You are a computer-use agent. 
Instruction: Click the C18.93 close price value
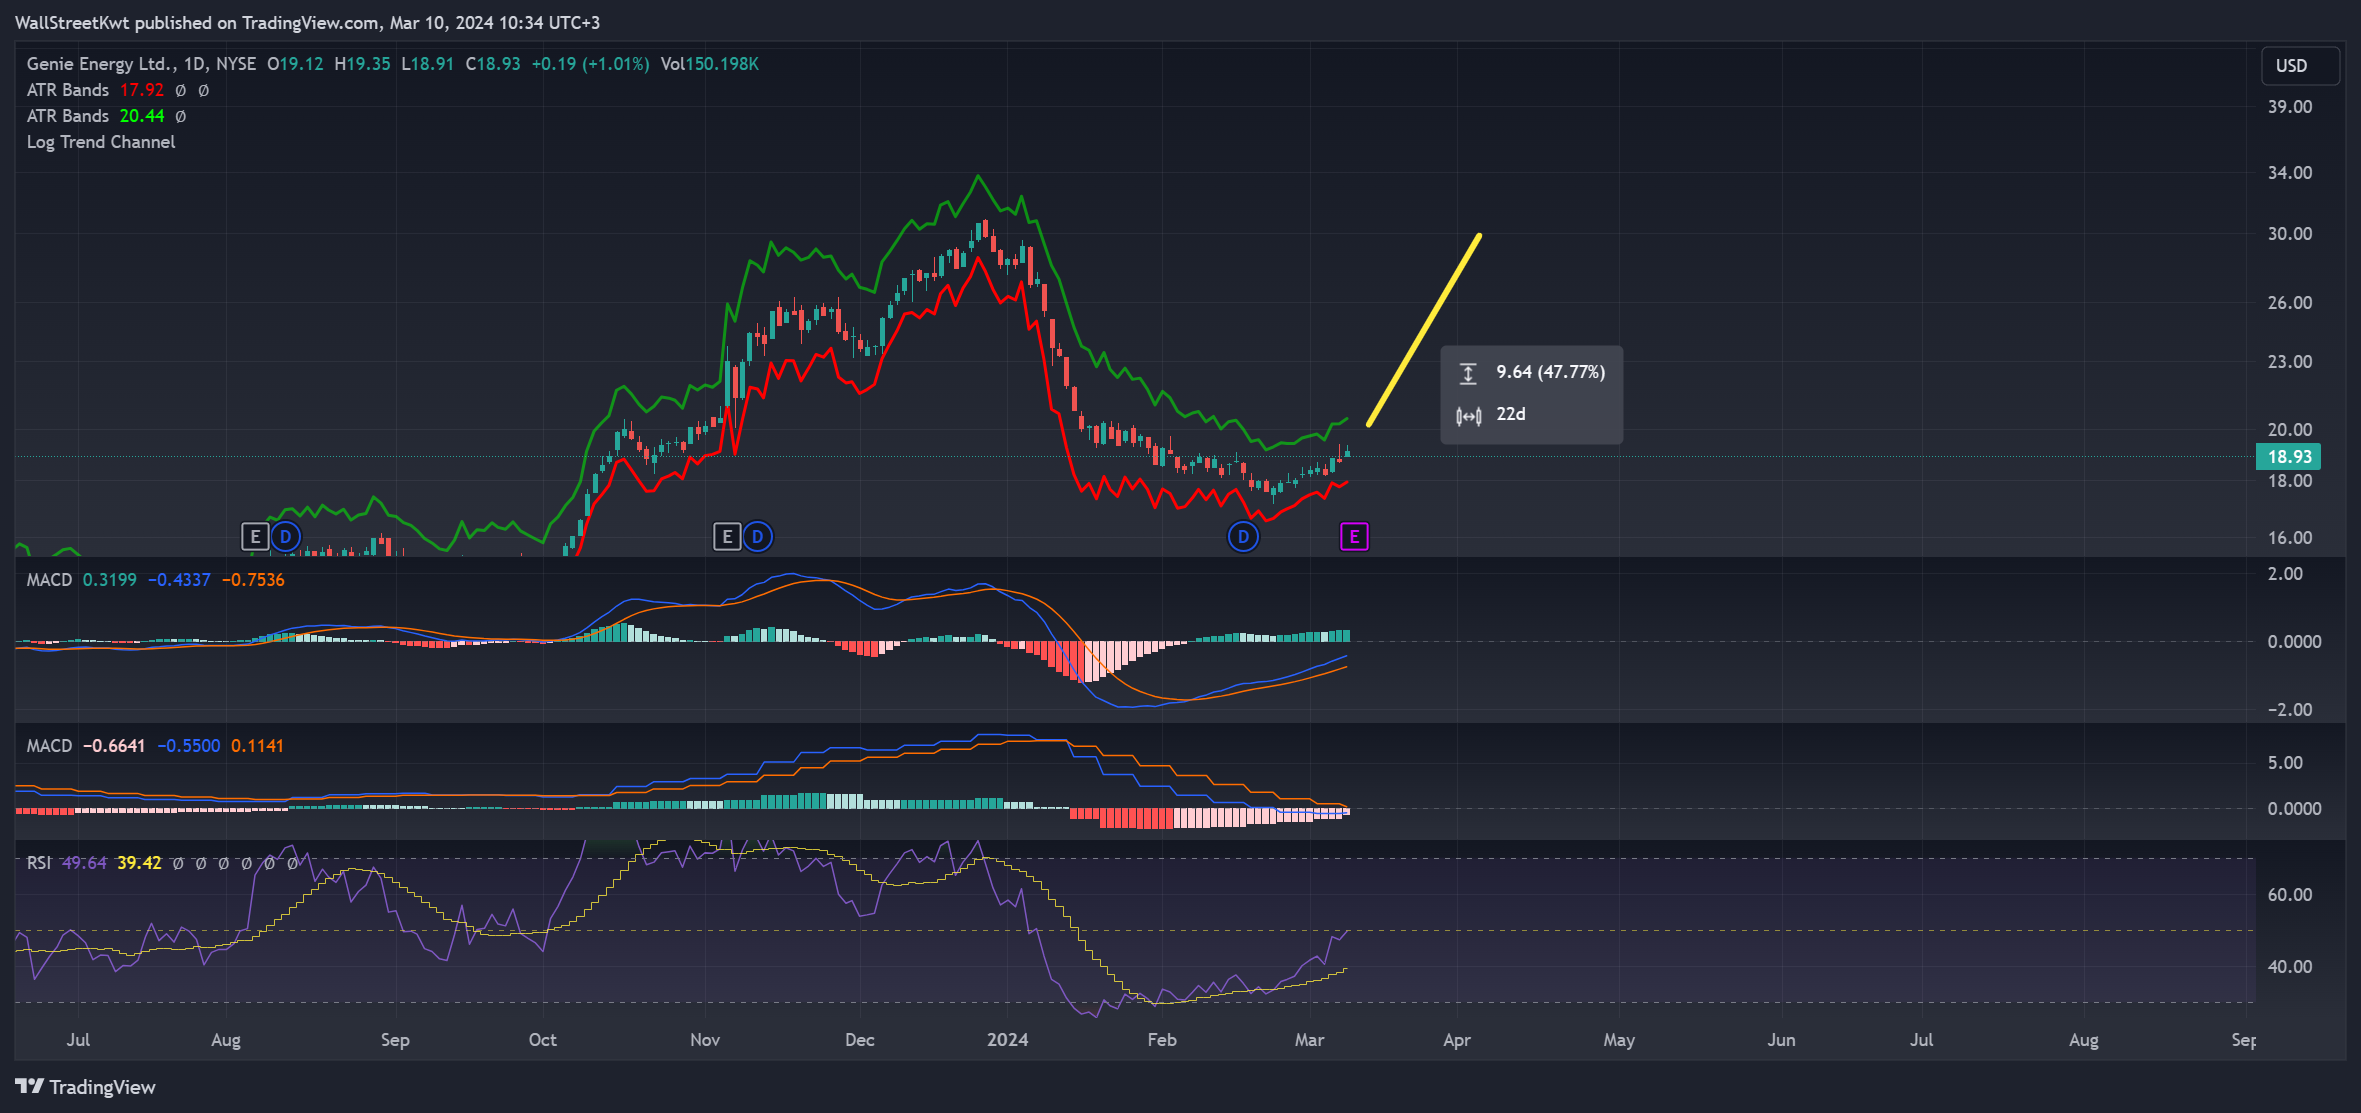[x=493, y=64]
